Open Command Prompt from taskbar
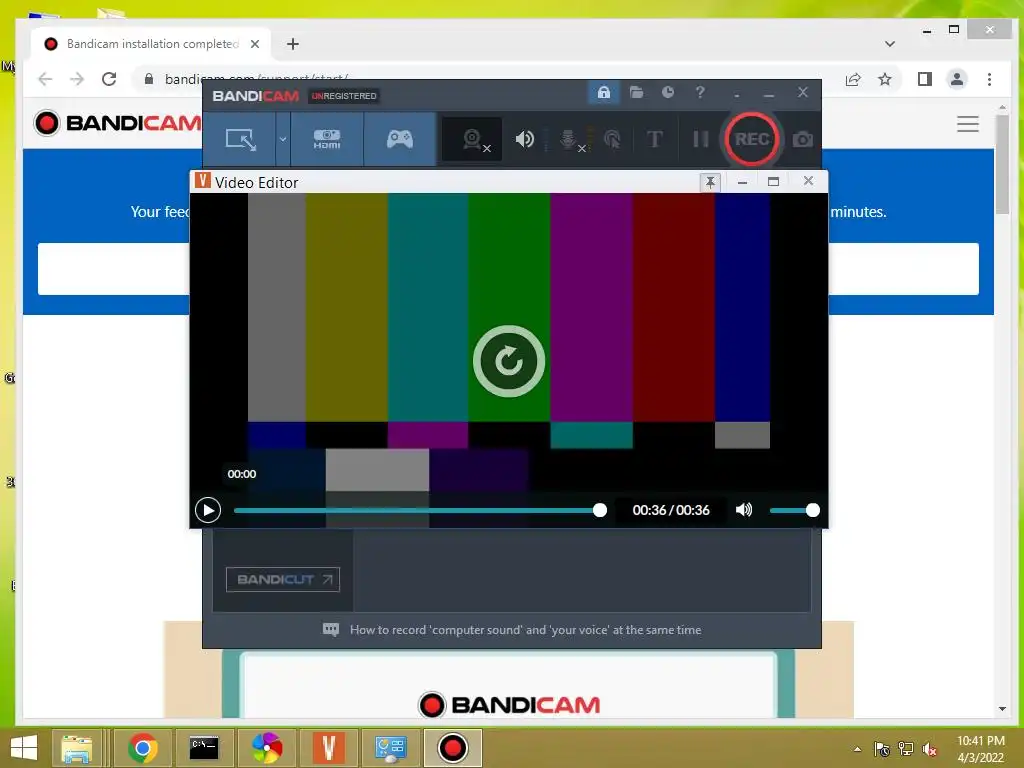This screenshot has height=768, width=1024. coord(204,748)
